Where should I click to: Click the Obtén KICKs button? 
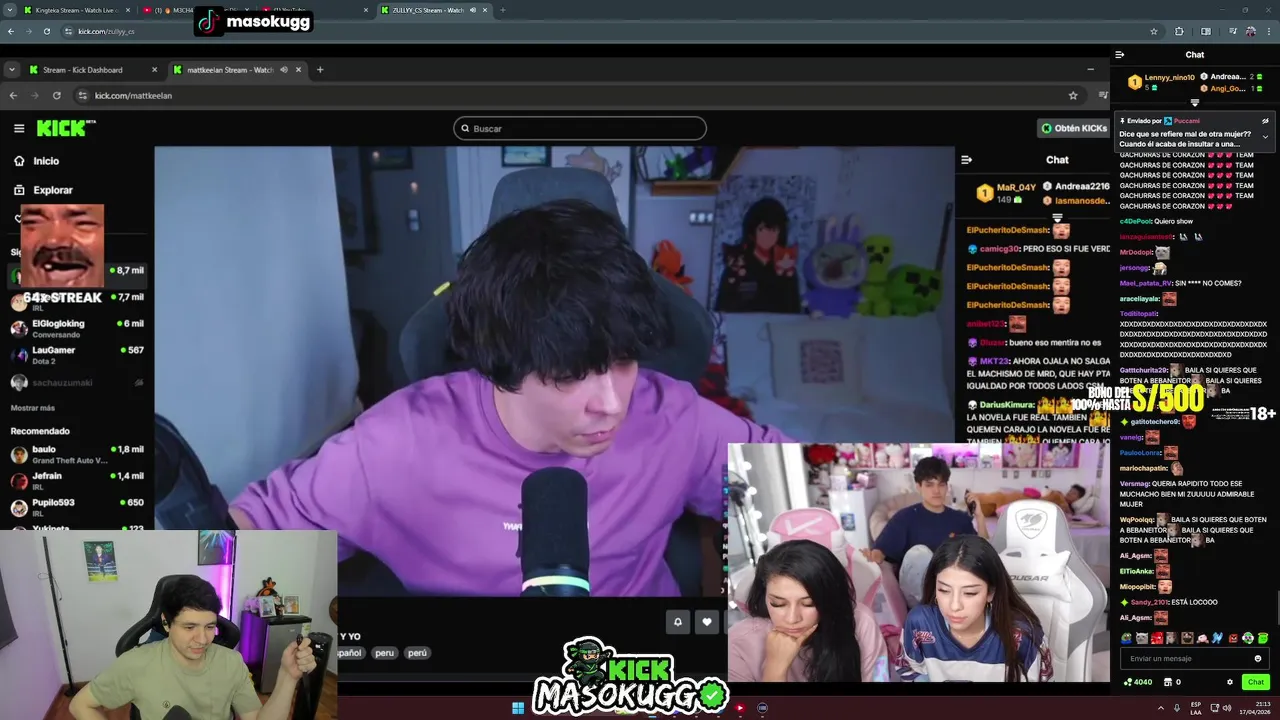(x=1074, y=128)
